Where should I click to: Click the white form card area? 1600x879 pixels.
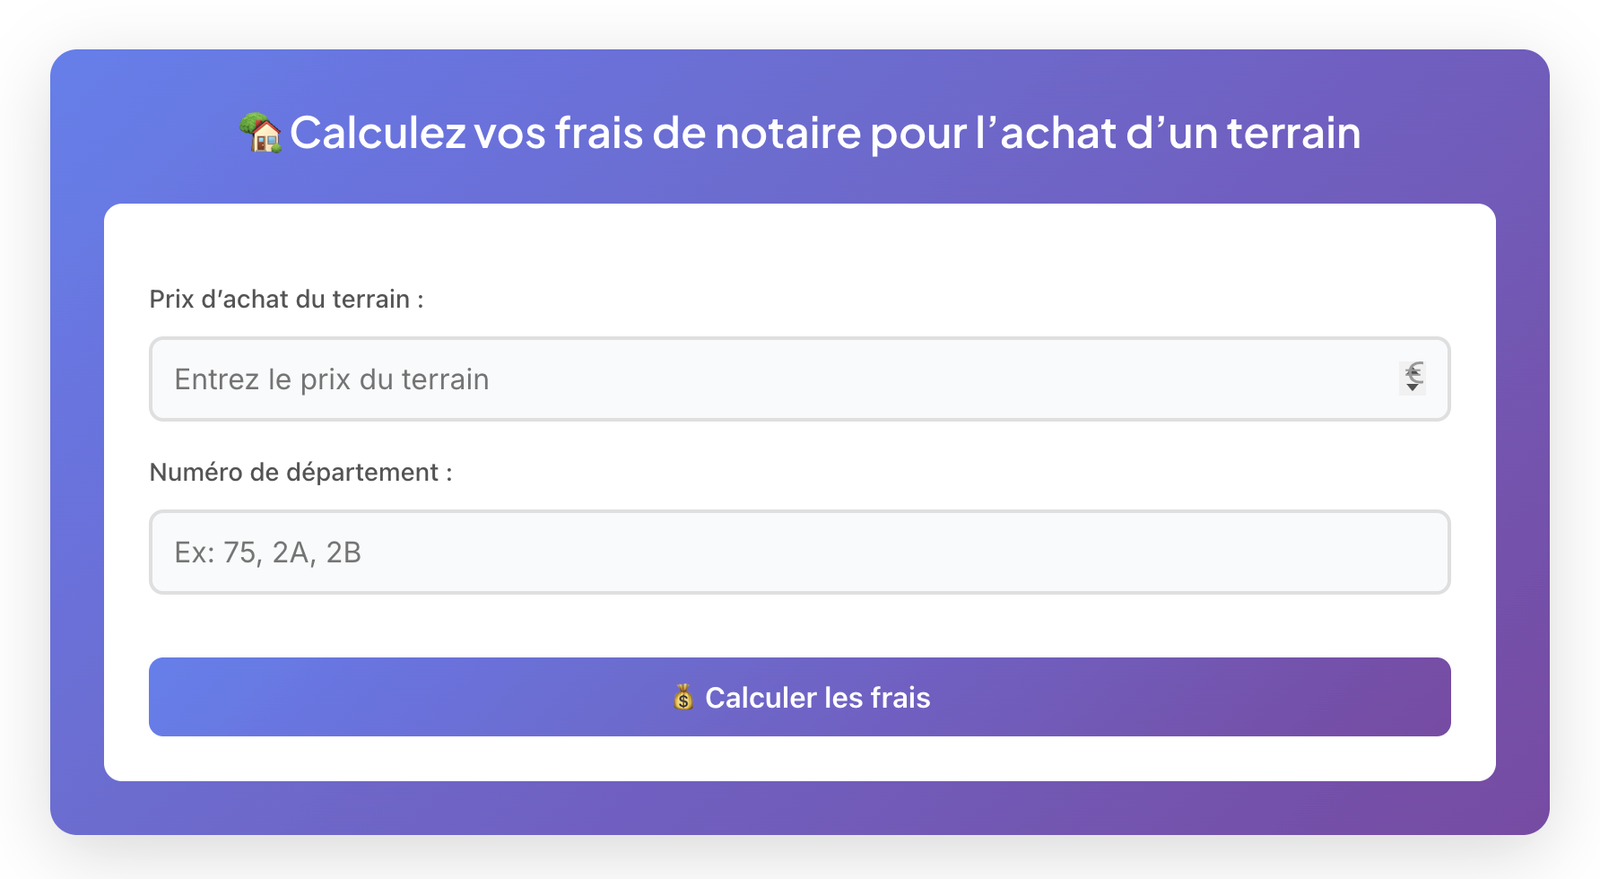coord(799,630)
